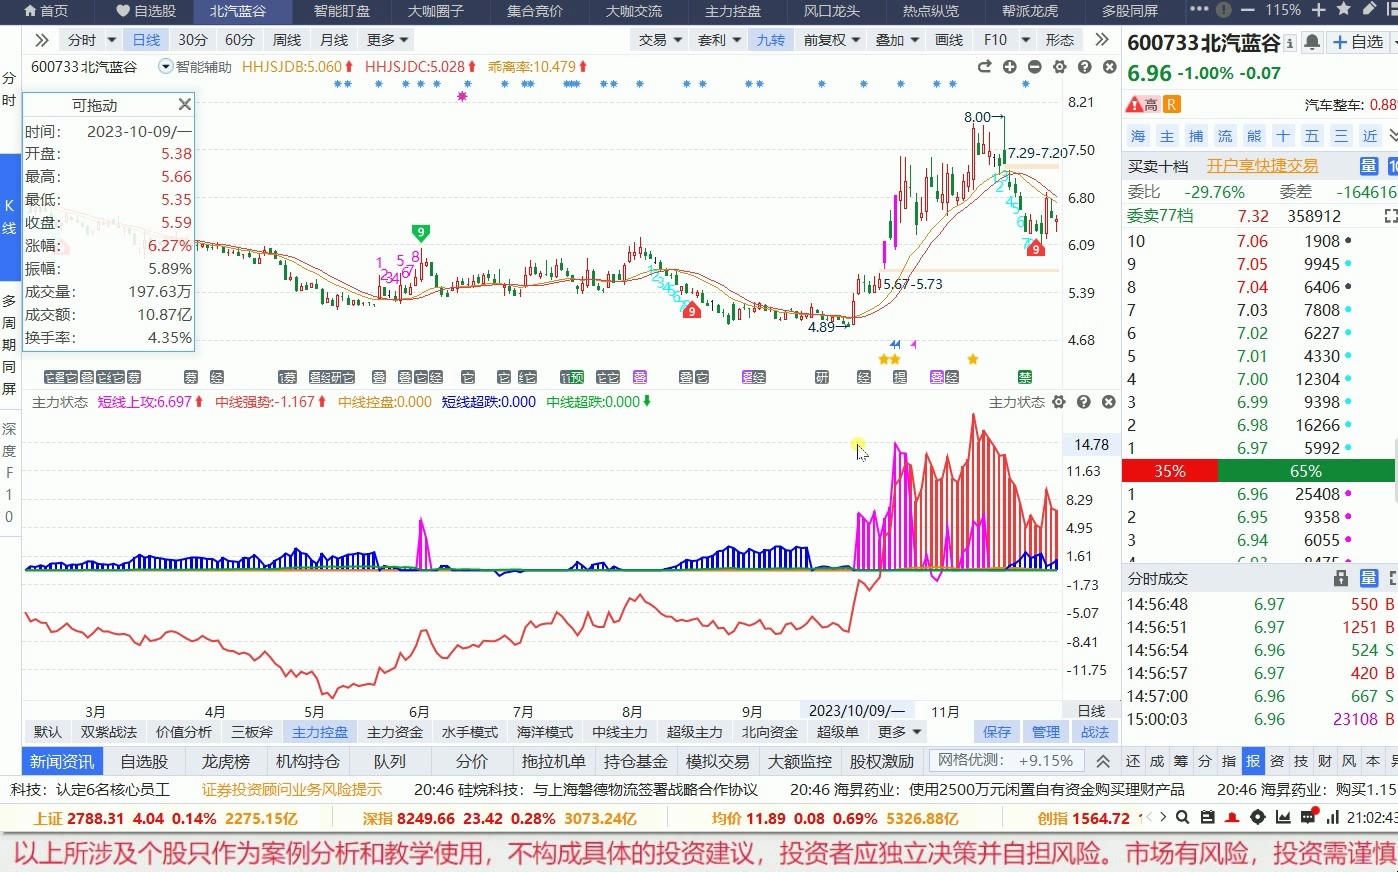
Task: Toggle the 画线 drawing mode
Action: pyautogui.click(x=949, y=40)
